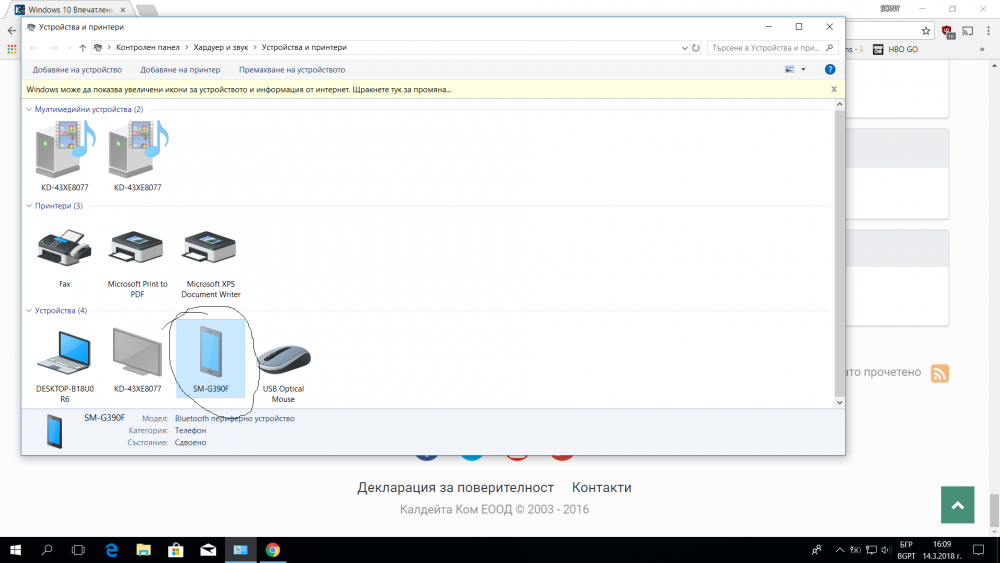The width and height of the screenshot is (1000, 563).
Task: Click the search field in Devices window
Action: (x=765, y=48)
